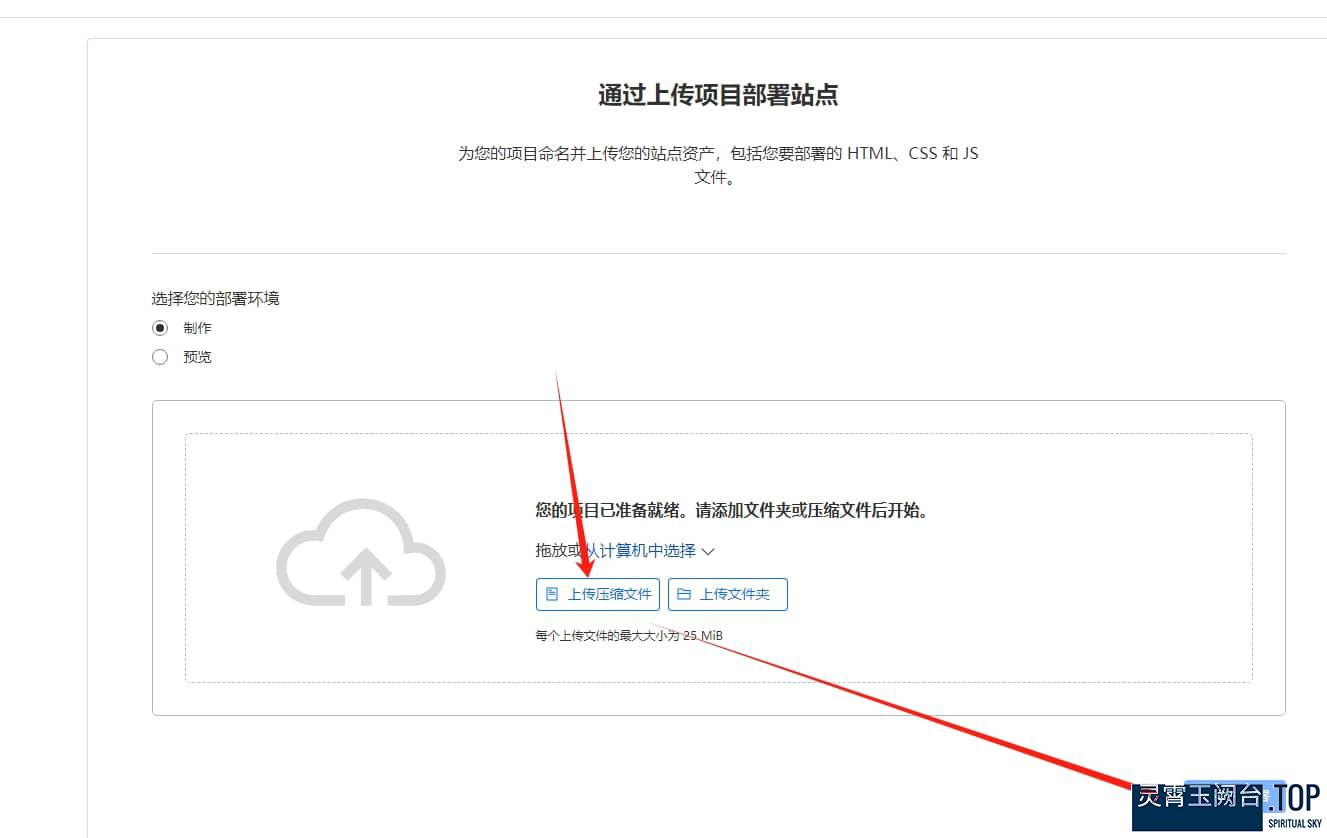Screen dimensions: 1327x838
Task: Click the 您的项目已准备就绪 status message
Action: [x=732, y=510]
